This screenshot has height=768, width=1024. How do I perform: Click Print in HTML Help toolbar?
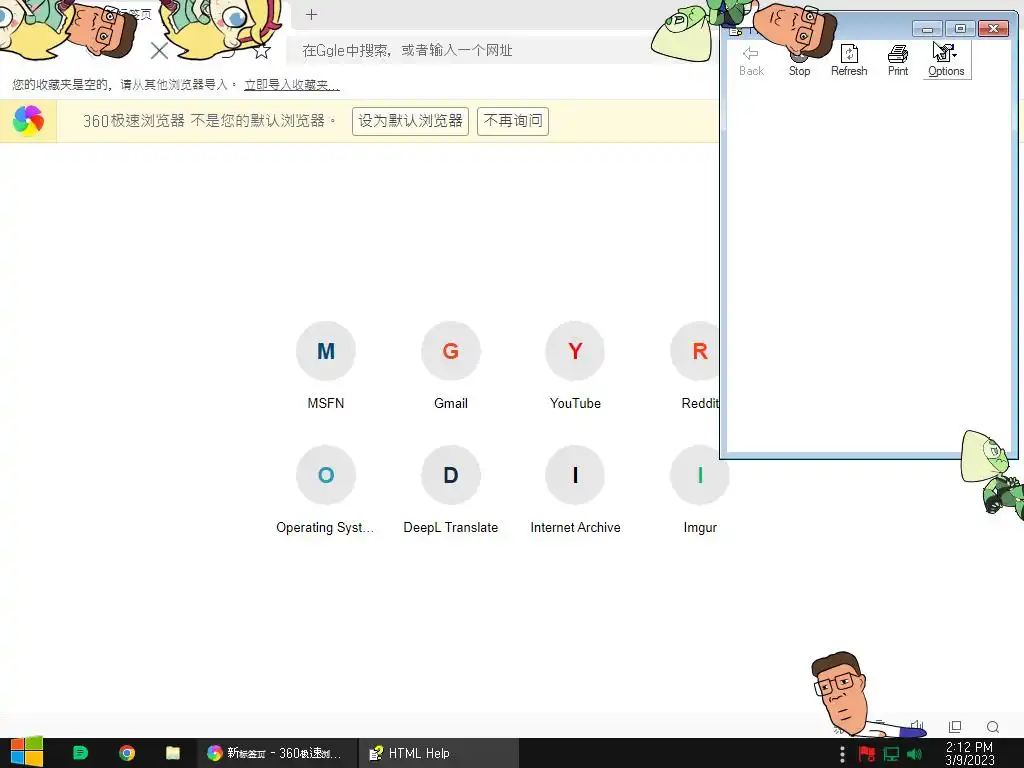(x=898, y=61)
